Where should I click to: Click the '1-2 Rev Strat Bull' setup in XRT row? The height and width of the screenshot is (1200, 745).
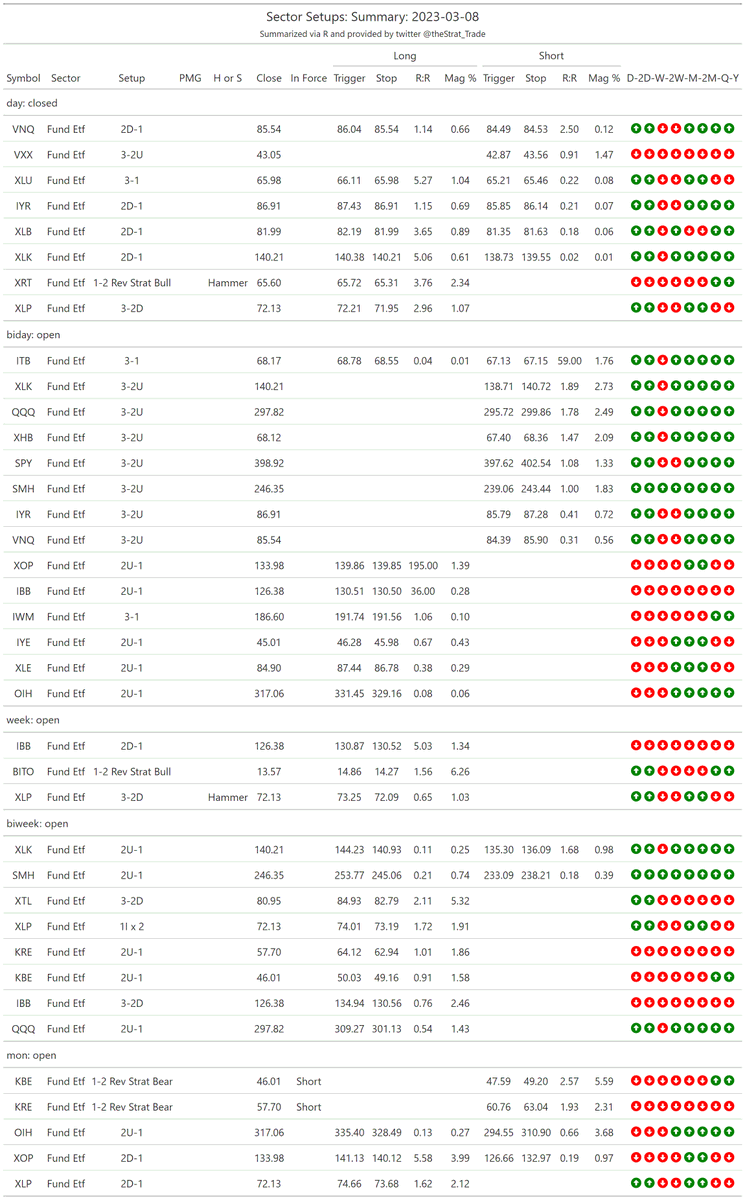click(132, 283)
